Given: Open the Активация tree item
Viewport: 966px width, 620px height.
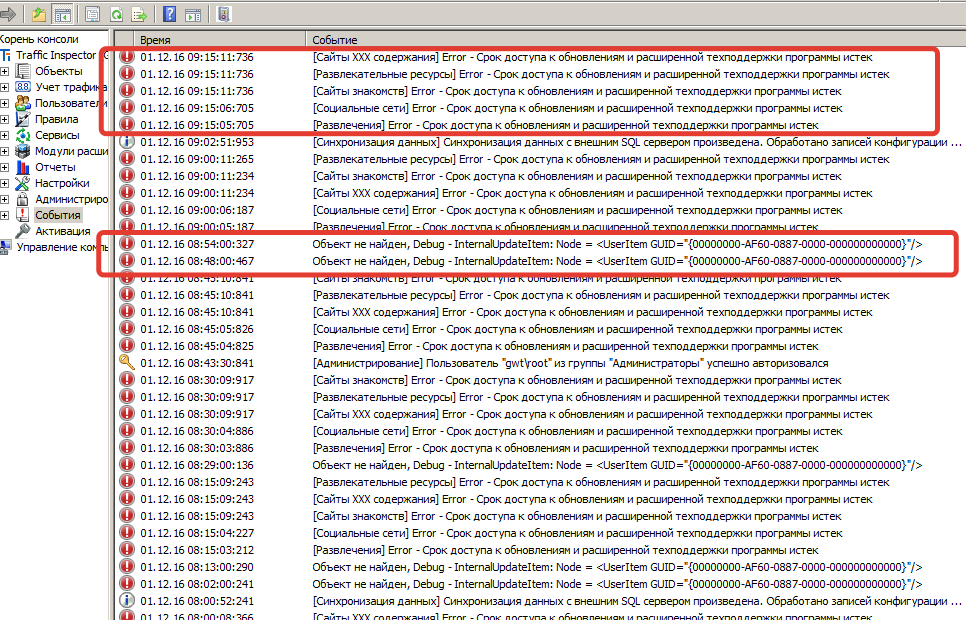Looking at the screenshot, I should coord(63,232).
